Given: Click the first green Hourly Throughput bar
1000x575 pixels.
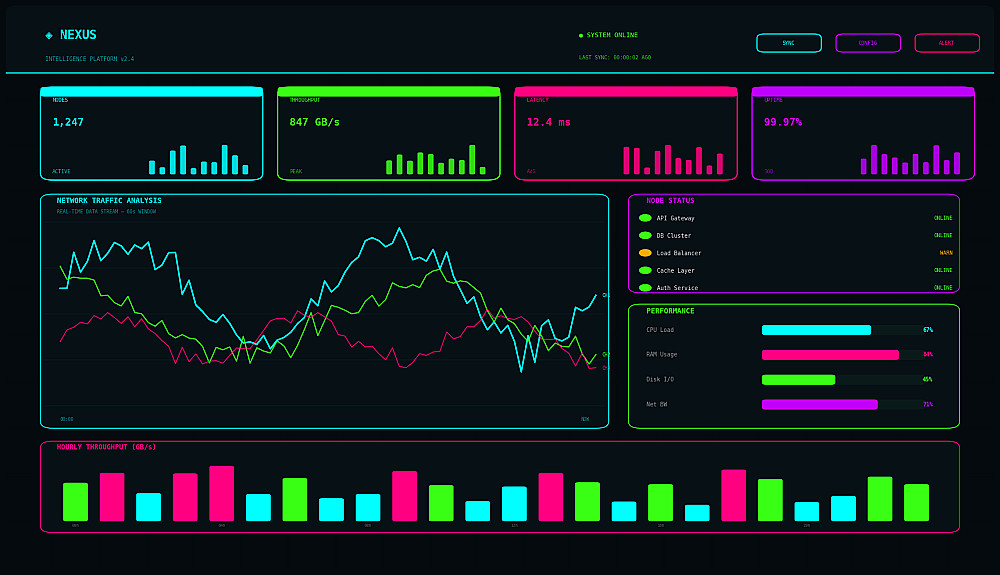Looking at the screenshot, I should pyautogui.click(x=75, y=502).
